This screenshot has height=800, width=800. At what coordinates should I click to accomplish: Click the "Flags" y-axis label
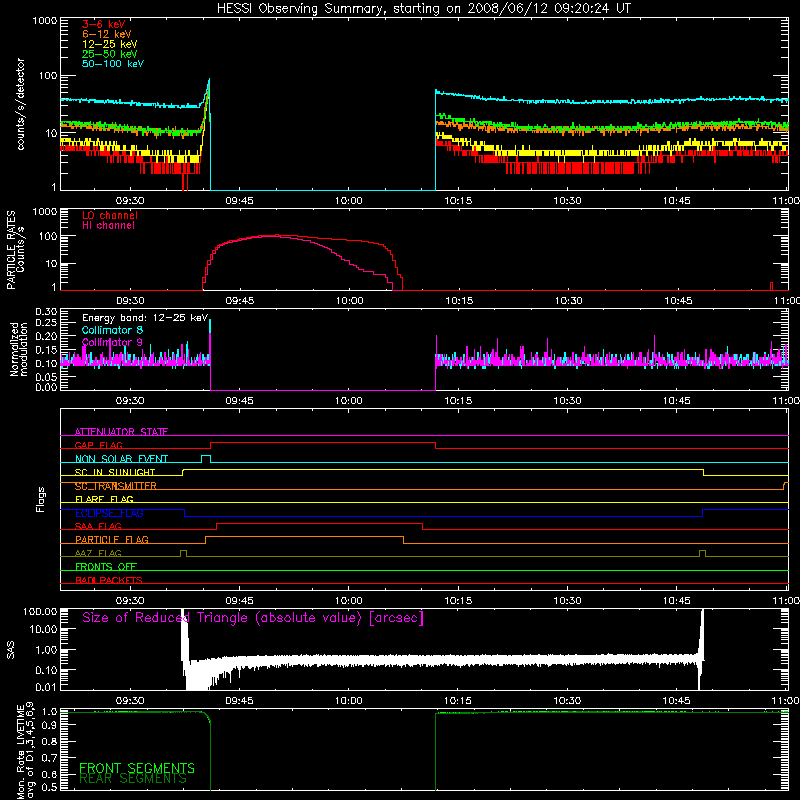(41, 499)
